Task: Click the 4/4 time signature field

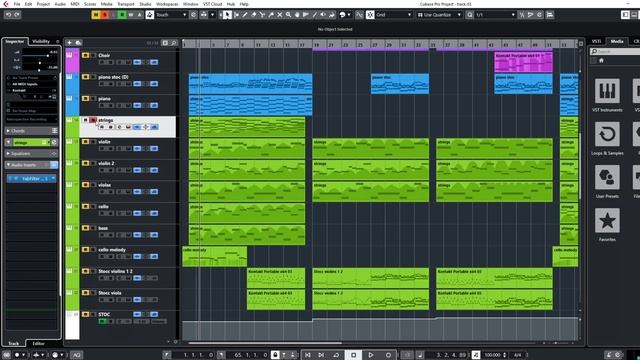Action: click(517, 355)
